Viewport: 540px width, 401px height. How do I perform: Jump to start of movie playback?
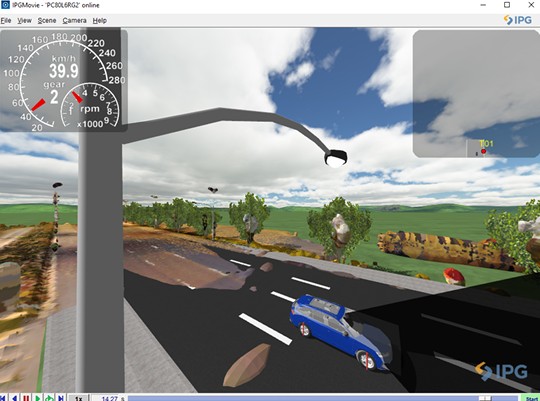[x=3, y=398]
